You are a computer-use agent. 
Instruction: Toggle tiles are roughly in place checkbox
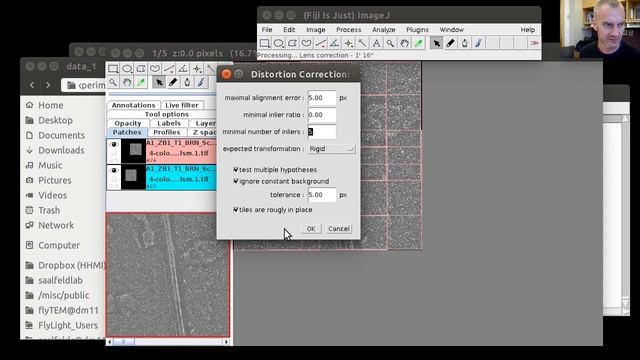[236, 209]
